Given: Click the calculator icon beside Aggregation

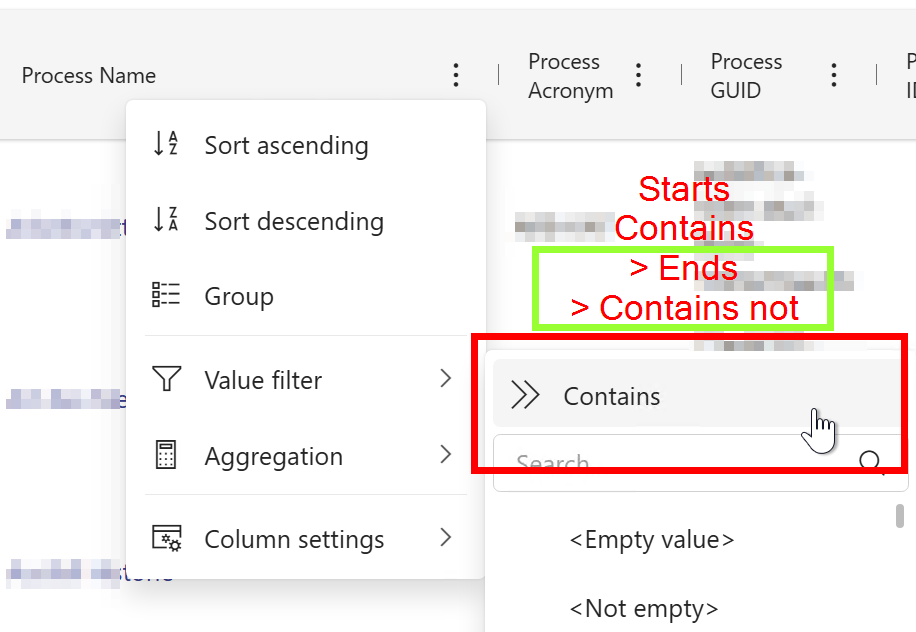Looking at the screenshot, I should (166, 456).
